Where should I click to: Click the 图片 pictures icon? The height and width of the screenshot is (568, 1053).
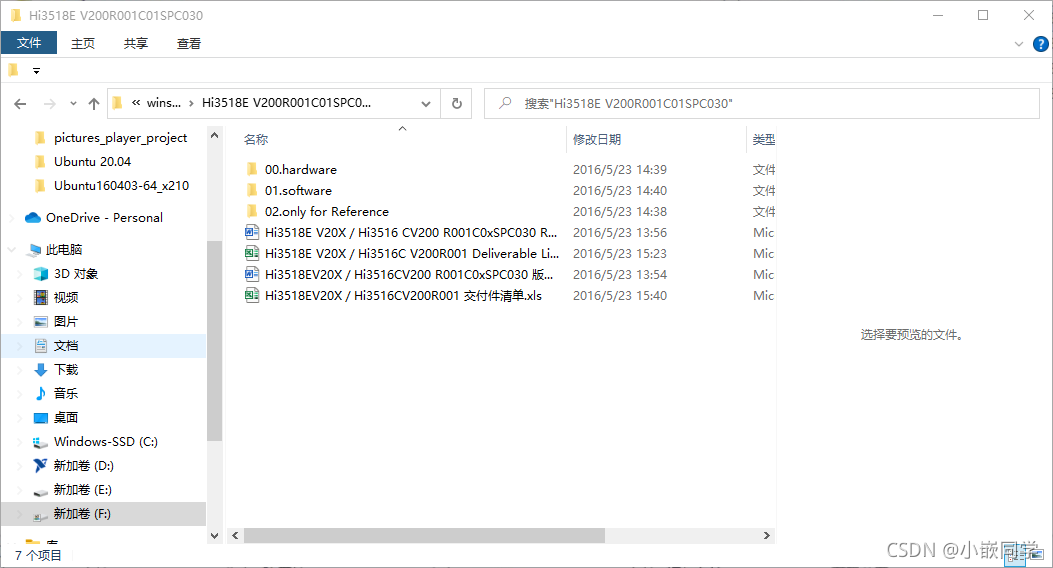click(41, 322)
